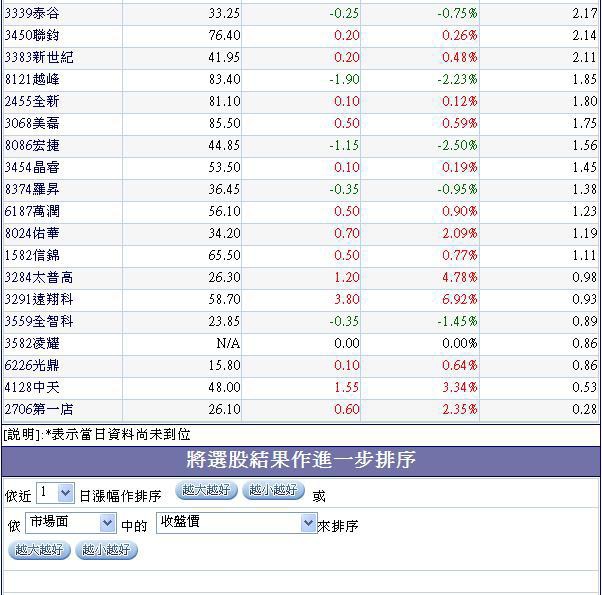Select stock 3068美磊
602x595 pixels.
[x=32, y=123]
